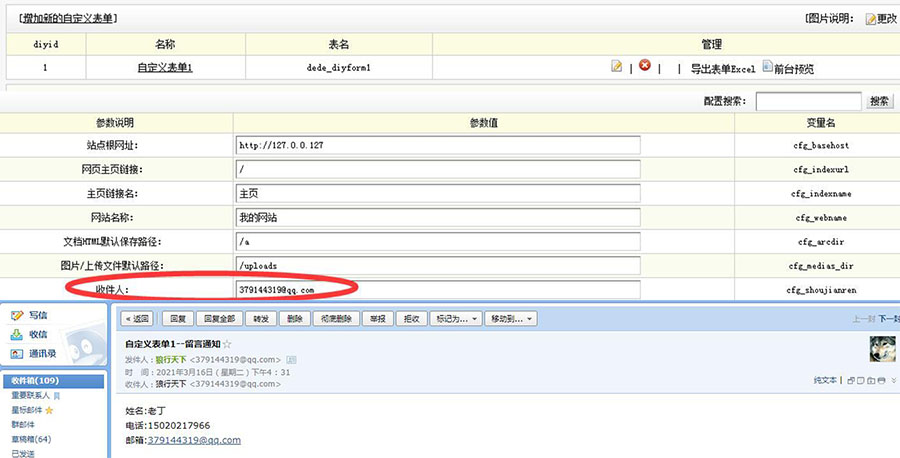
Task: Click the 收信 link
Action: [x=38, y=334]
